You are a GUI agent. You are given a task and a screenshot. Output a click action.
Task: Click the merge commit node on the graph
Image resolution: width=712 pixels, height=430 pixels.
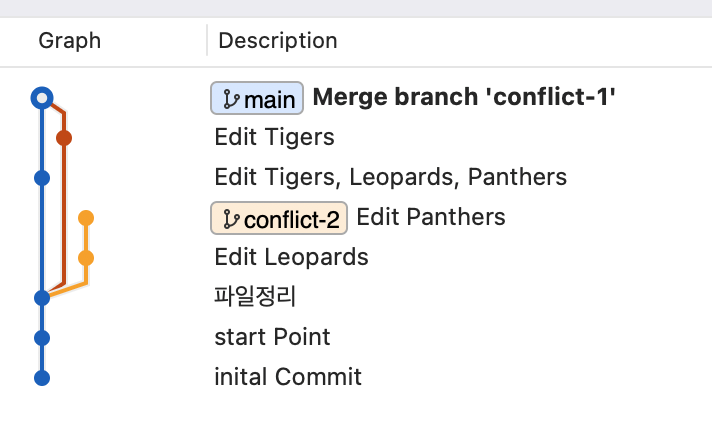pyautogui.click(x=42, y=98)
